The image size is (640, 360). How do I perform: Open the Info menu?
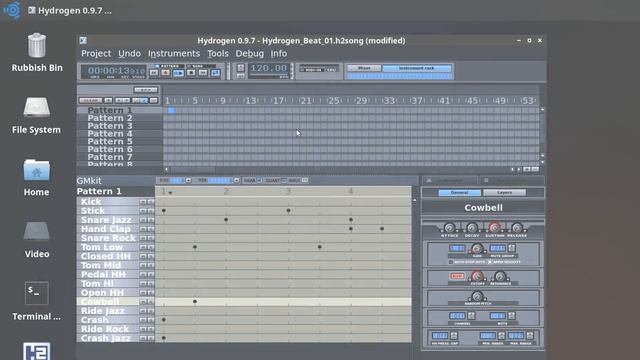point(278,53)
